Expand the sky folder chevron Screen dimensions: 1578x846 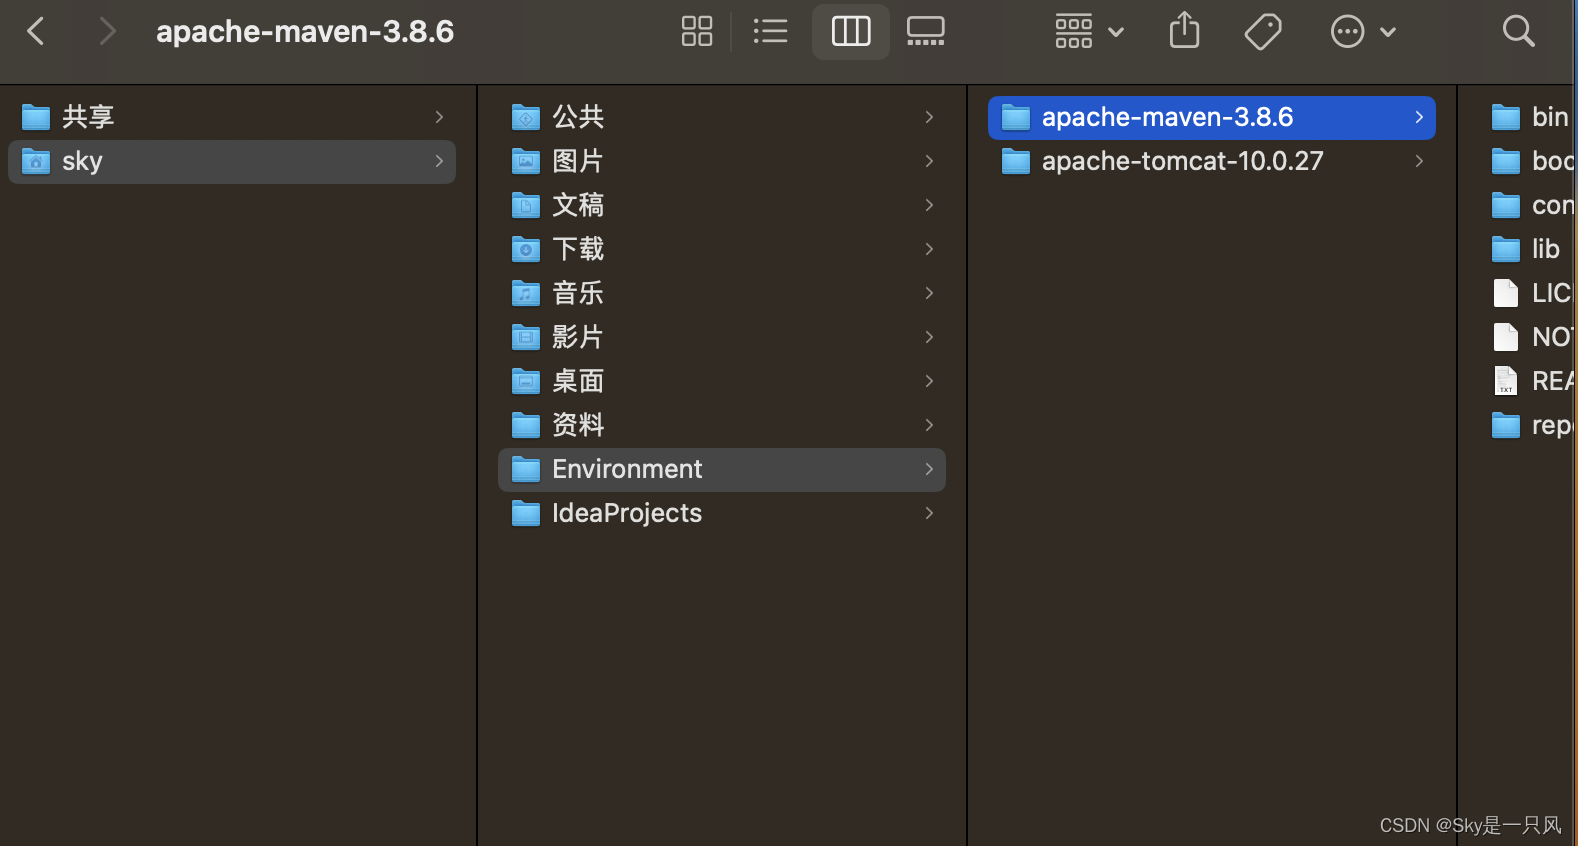439,161
